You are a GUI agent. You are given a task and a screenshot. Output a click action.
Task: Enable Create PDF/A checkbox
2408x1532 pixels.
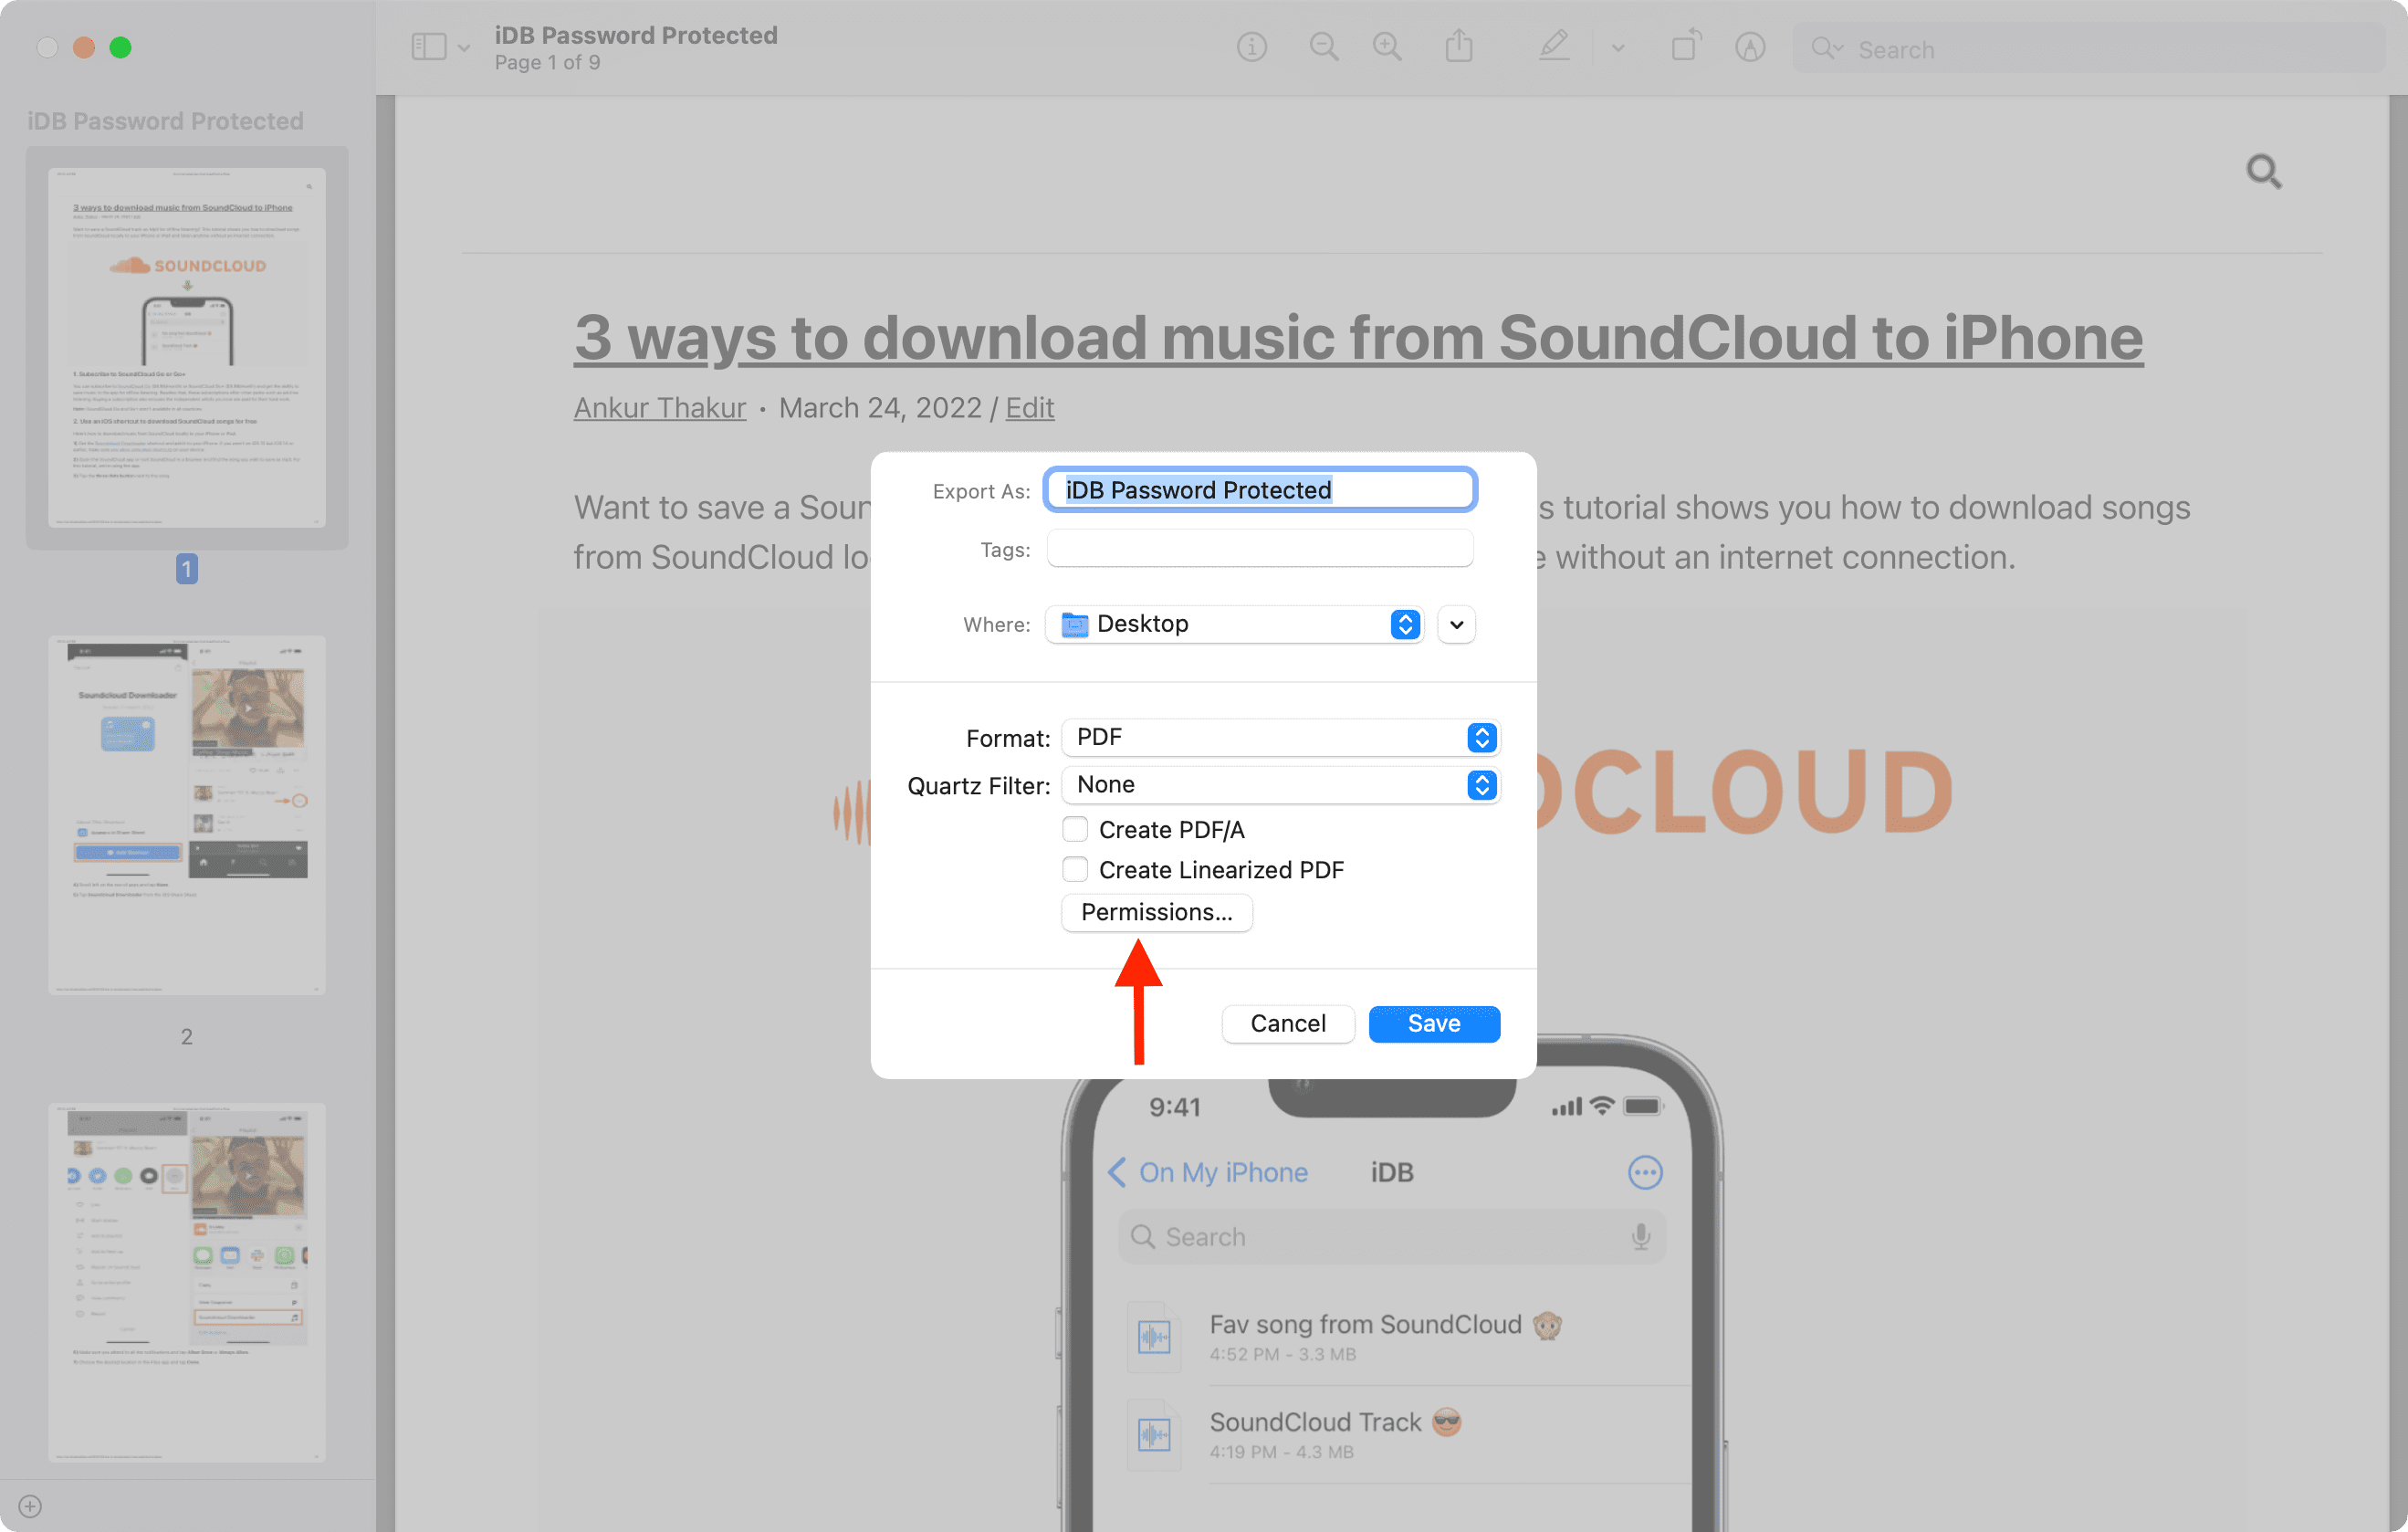coord(1075,829)
